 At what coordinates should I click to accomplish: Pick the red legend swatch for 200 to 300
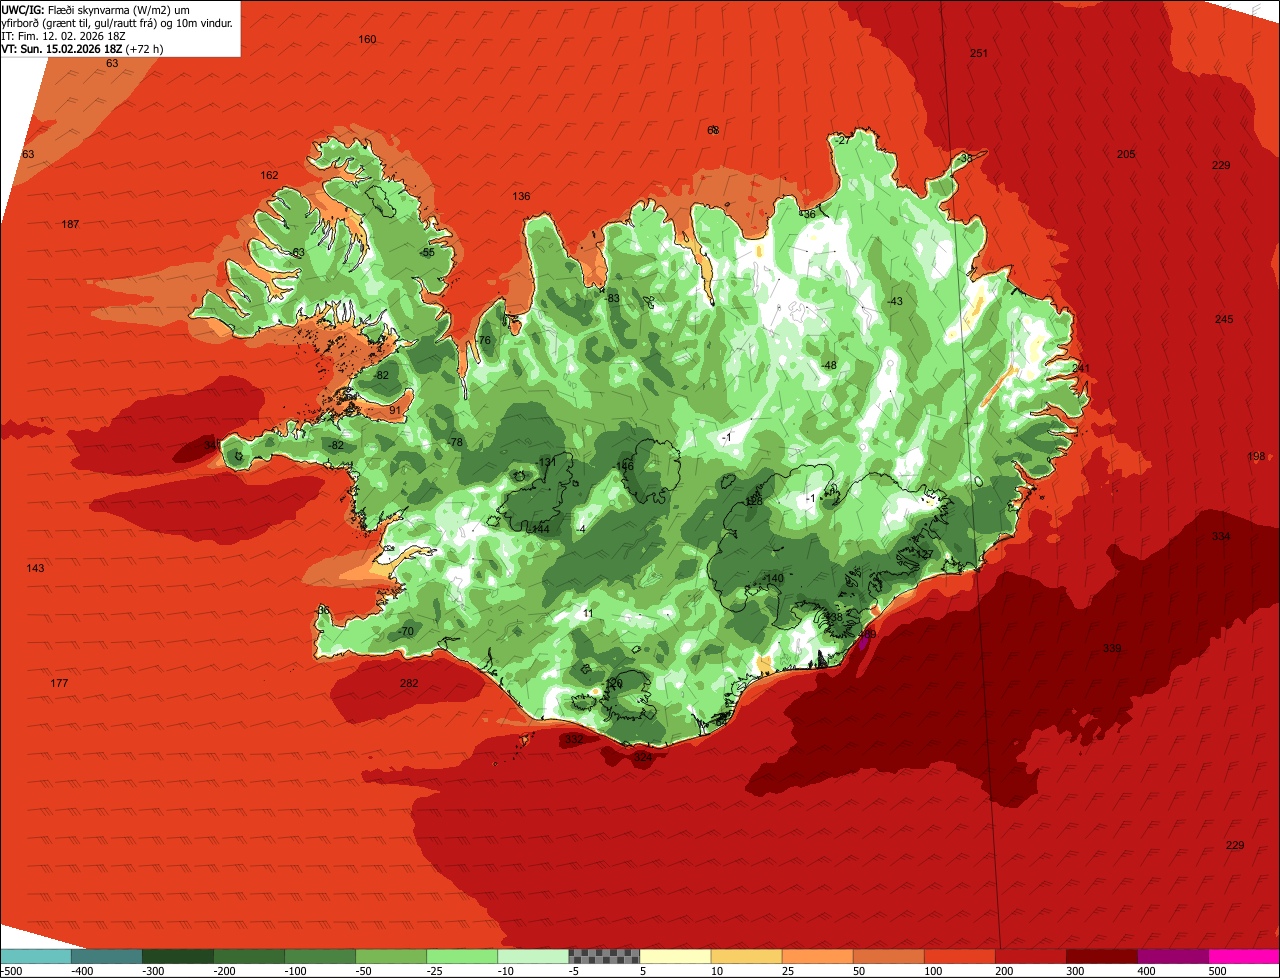point(1030,956)
